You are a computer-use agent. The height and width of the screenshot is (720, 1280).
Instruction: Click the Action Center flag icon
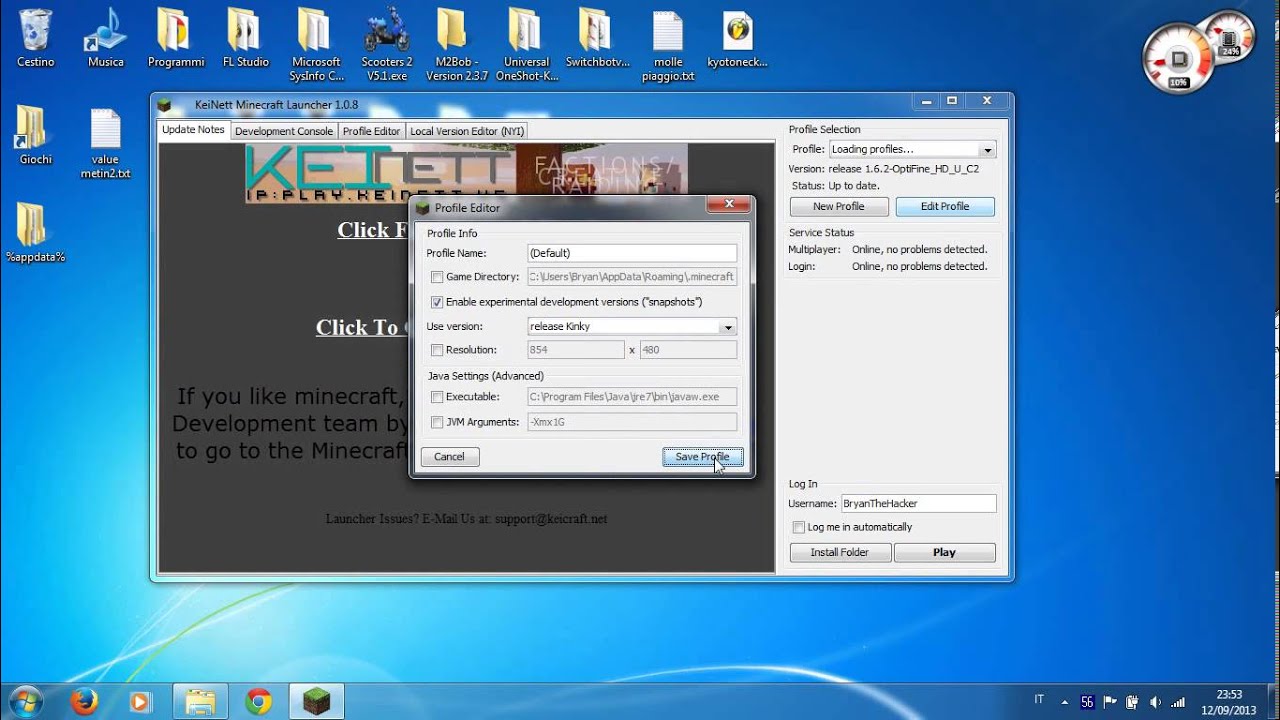(1109, 702)
